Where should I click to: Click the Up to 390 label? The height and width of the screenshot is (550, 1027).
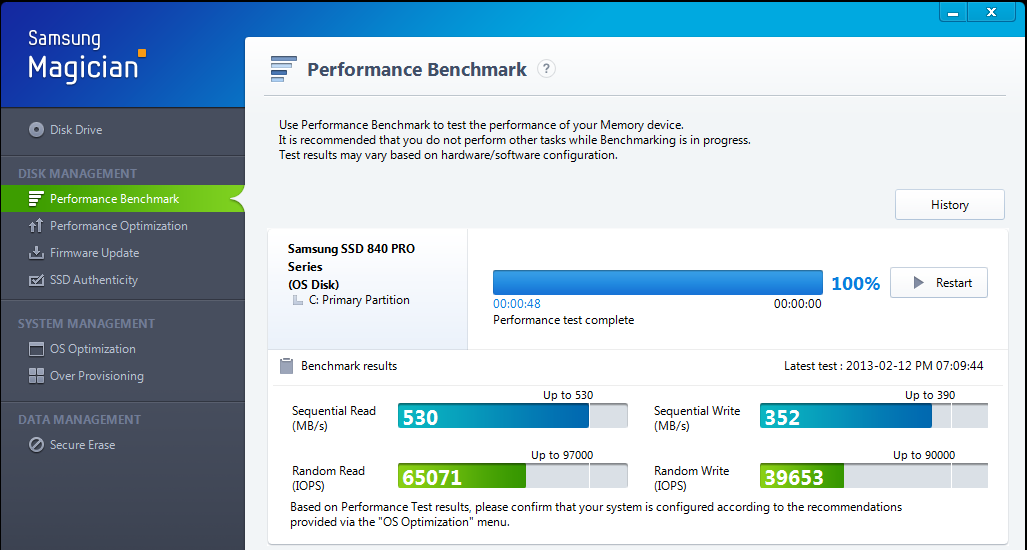point(930,395)
